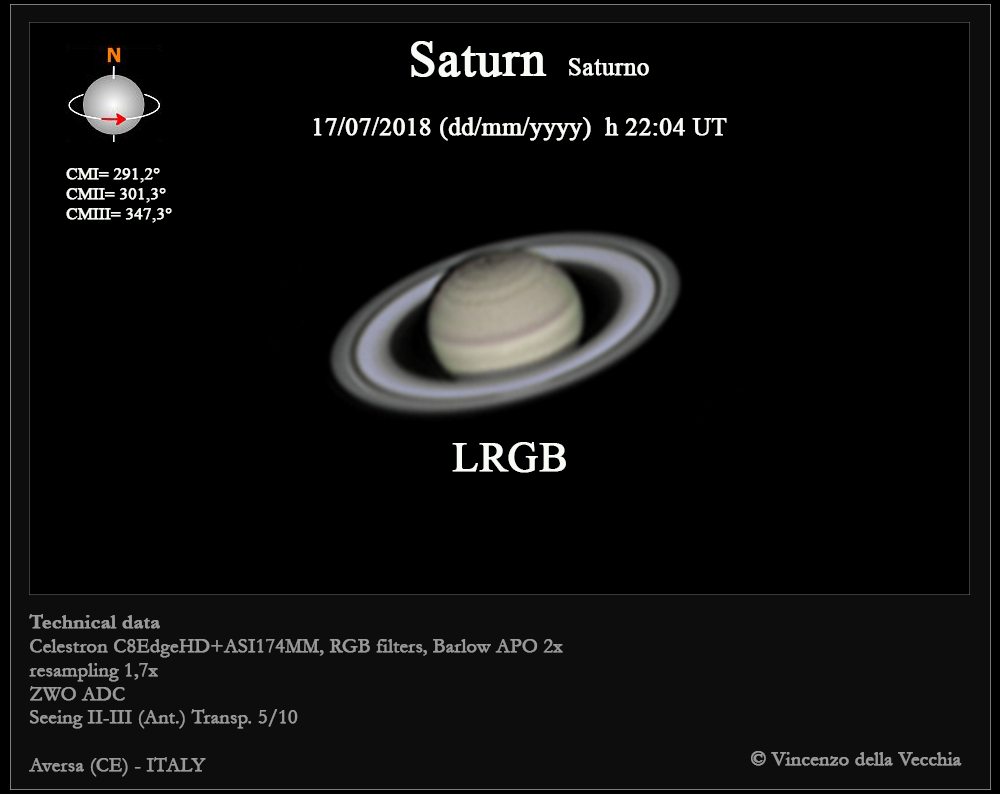Image resolution: width=1000 pixels, height=794 pixels.
Task: Click the date '17/07/2018 (dd/mm/yyyy)'
Action: pos(452,128)
